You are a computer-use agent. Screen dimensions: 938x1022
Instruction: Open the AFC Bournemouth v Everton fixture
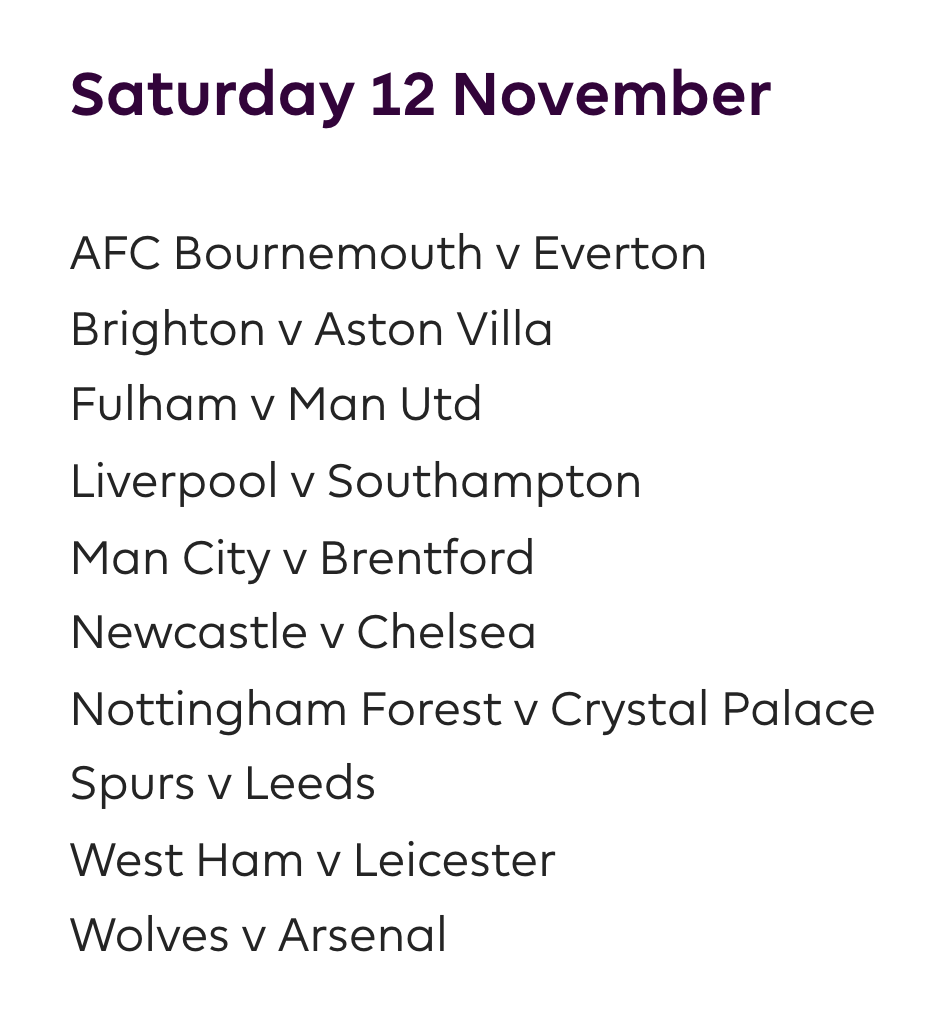(388, 254)
